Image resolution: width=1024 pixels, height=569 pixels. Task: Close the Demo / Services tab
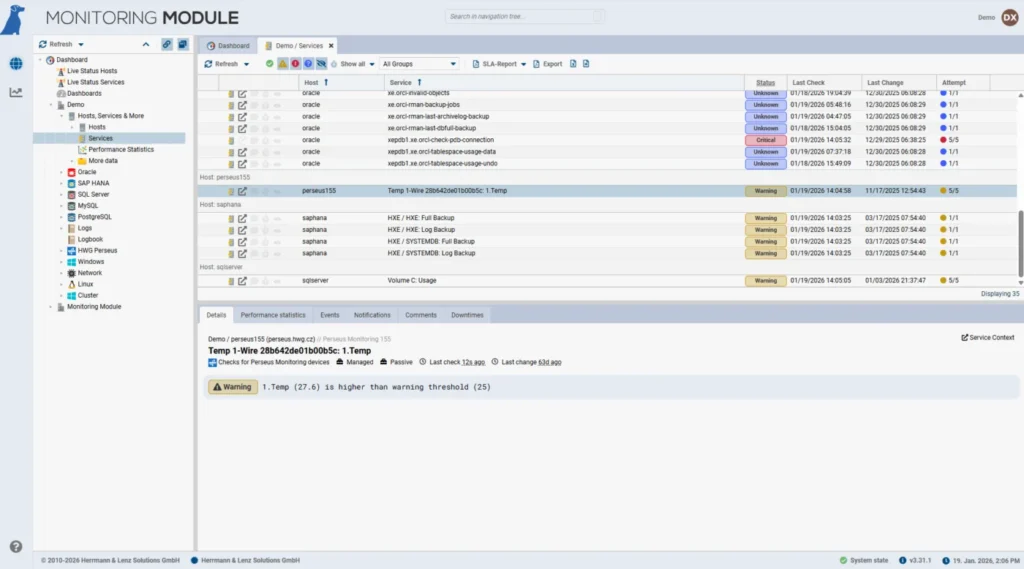331,46
